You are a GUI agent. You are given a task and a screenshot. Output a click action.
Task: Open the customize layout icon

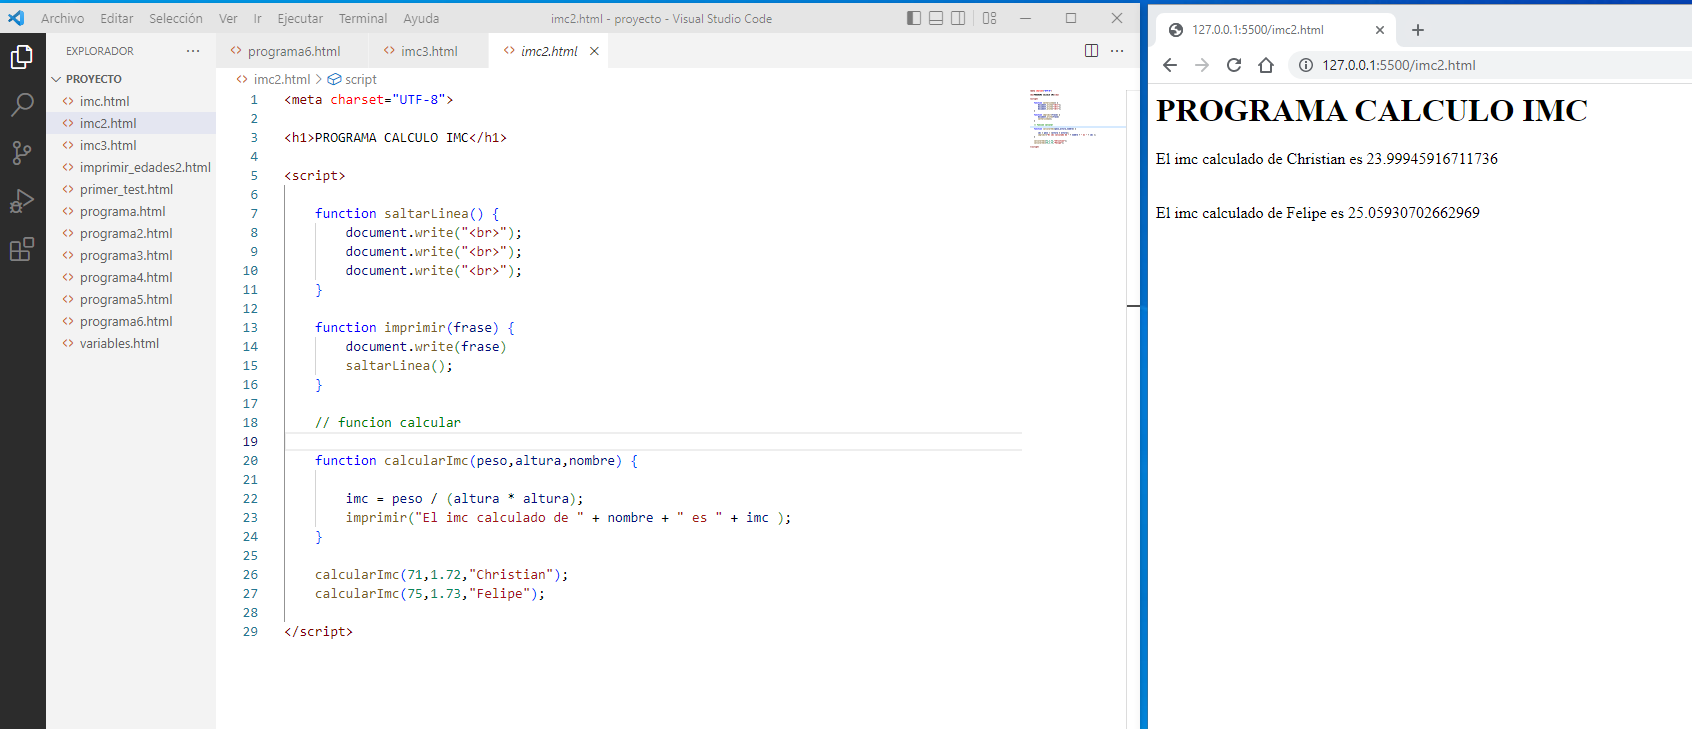click(989, 18)
